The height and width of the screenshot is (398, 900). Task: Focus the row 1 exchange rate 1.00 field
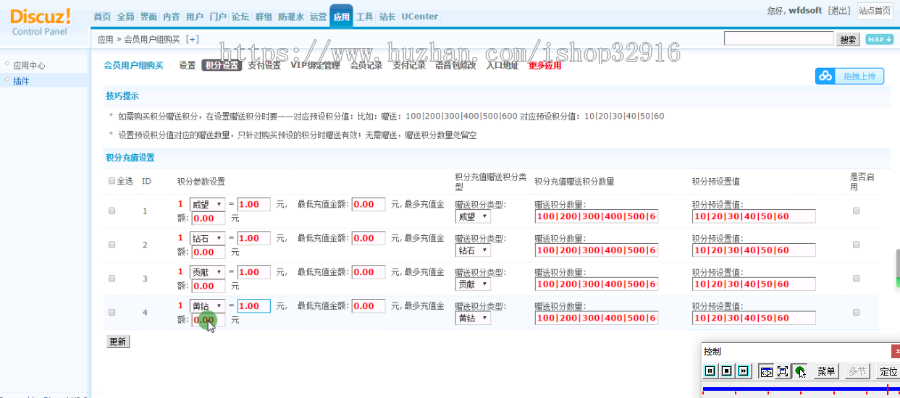click(x=254, y=204)
